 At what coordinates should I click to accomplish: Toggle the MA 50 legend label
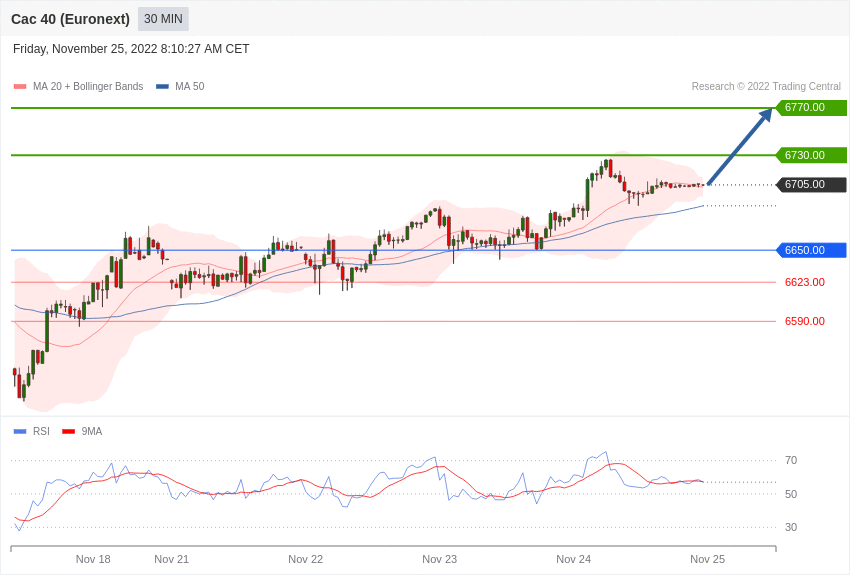tap(189, 87)
